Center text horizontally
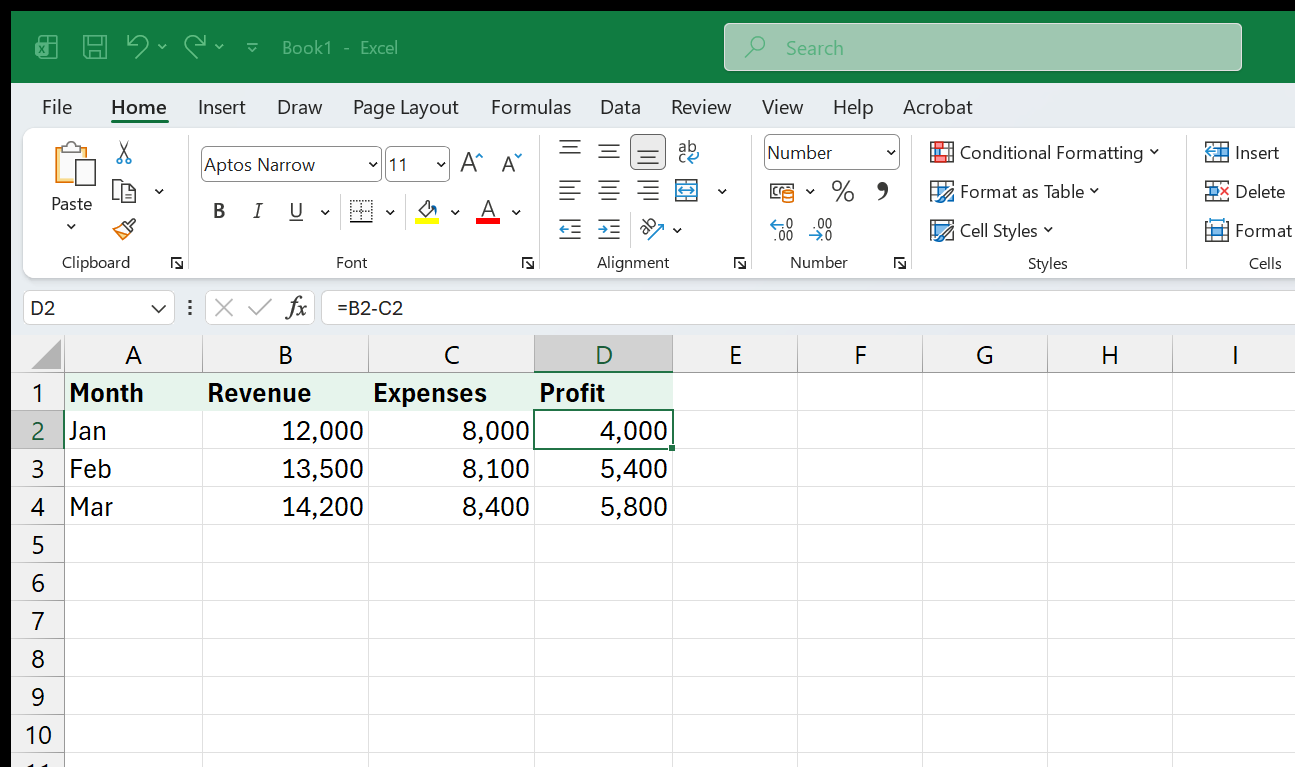The height and width of the screenshot is (767, 1295). click(x=609, y=191)
